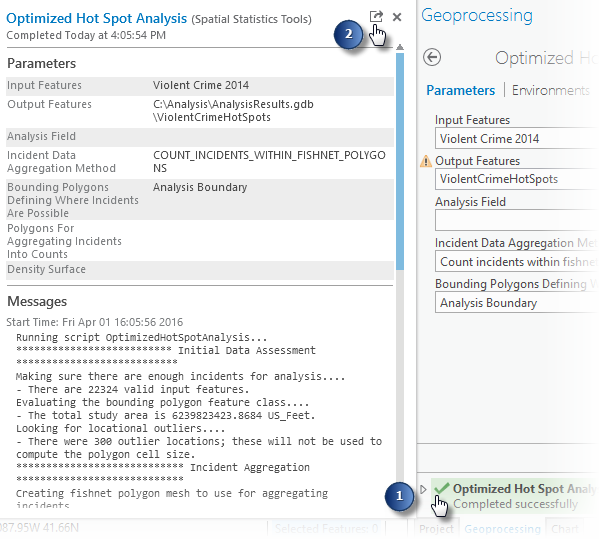600x539 pixels.
Task: Open the Incident Data Aggregation Method dropdown
Action: (516, 262)
